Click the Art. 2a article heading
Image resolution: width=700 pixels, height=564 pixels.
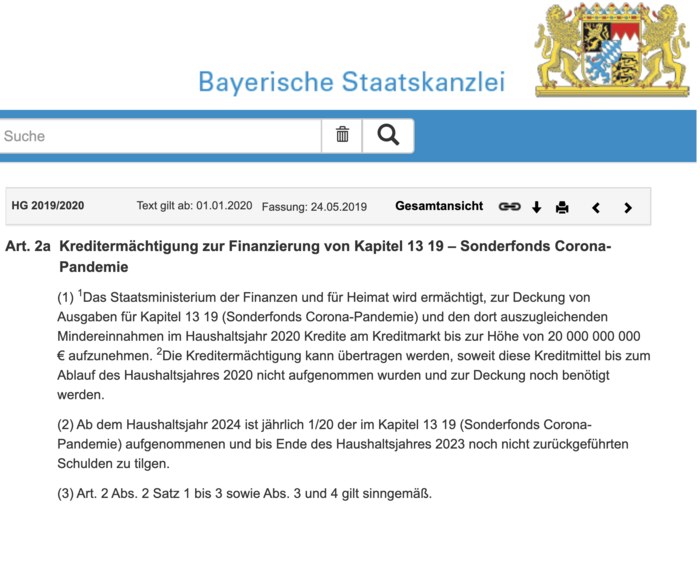click(308, 256)
